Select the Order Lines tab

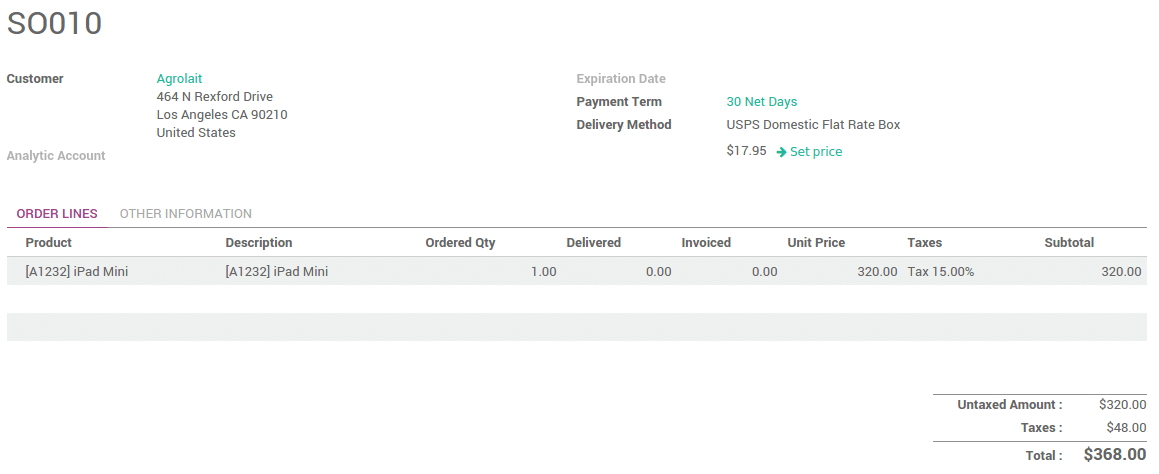(x=57, y=214)
